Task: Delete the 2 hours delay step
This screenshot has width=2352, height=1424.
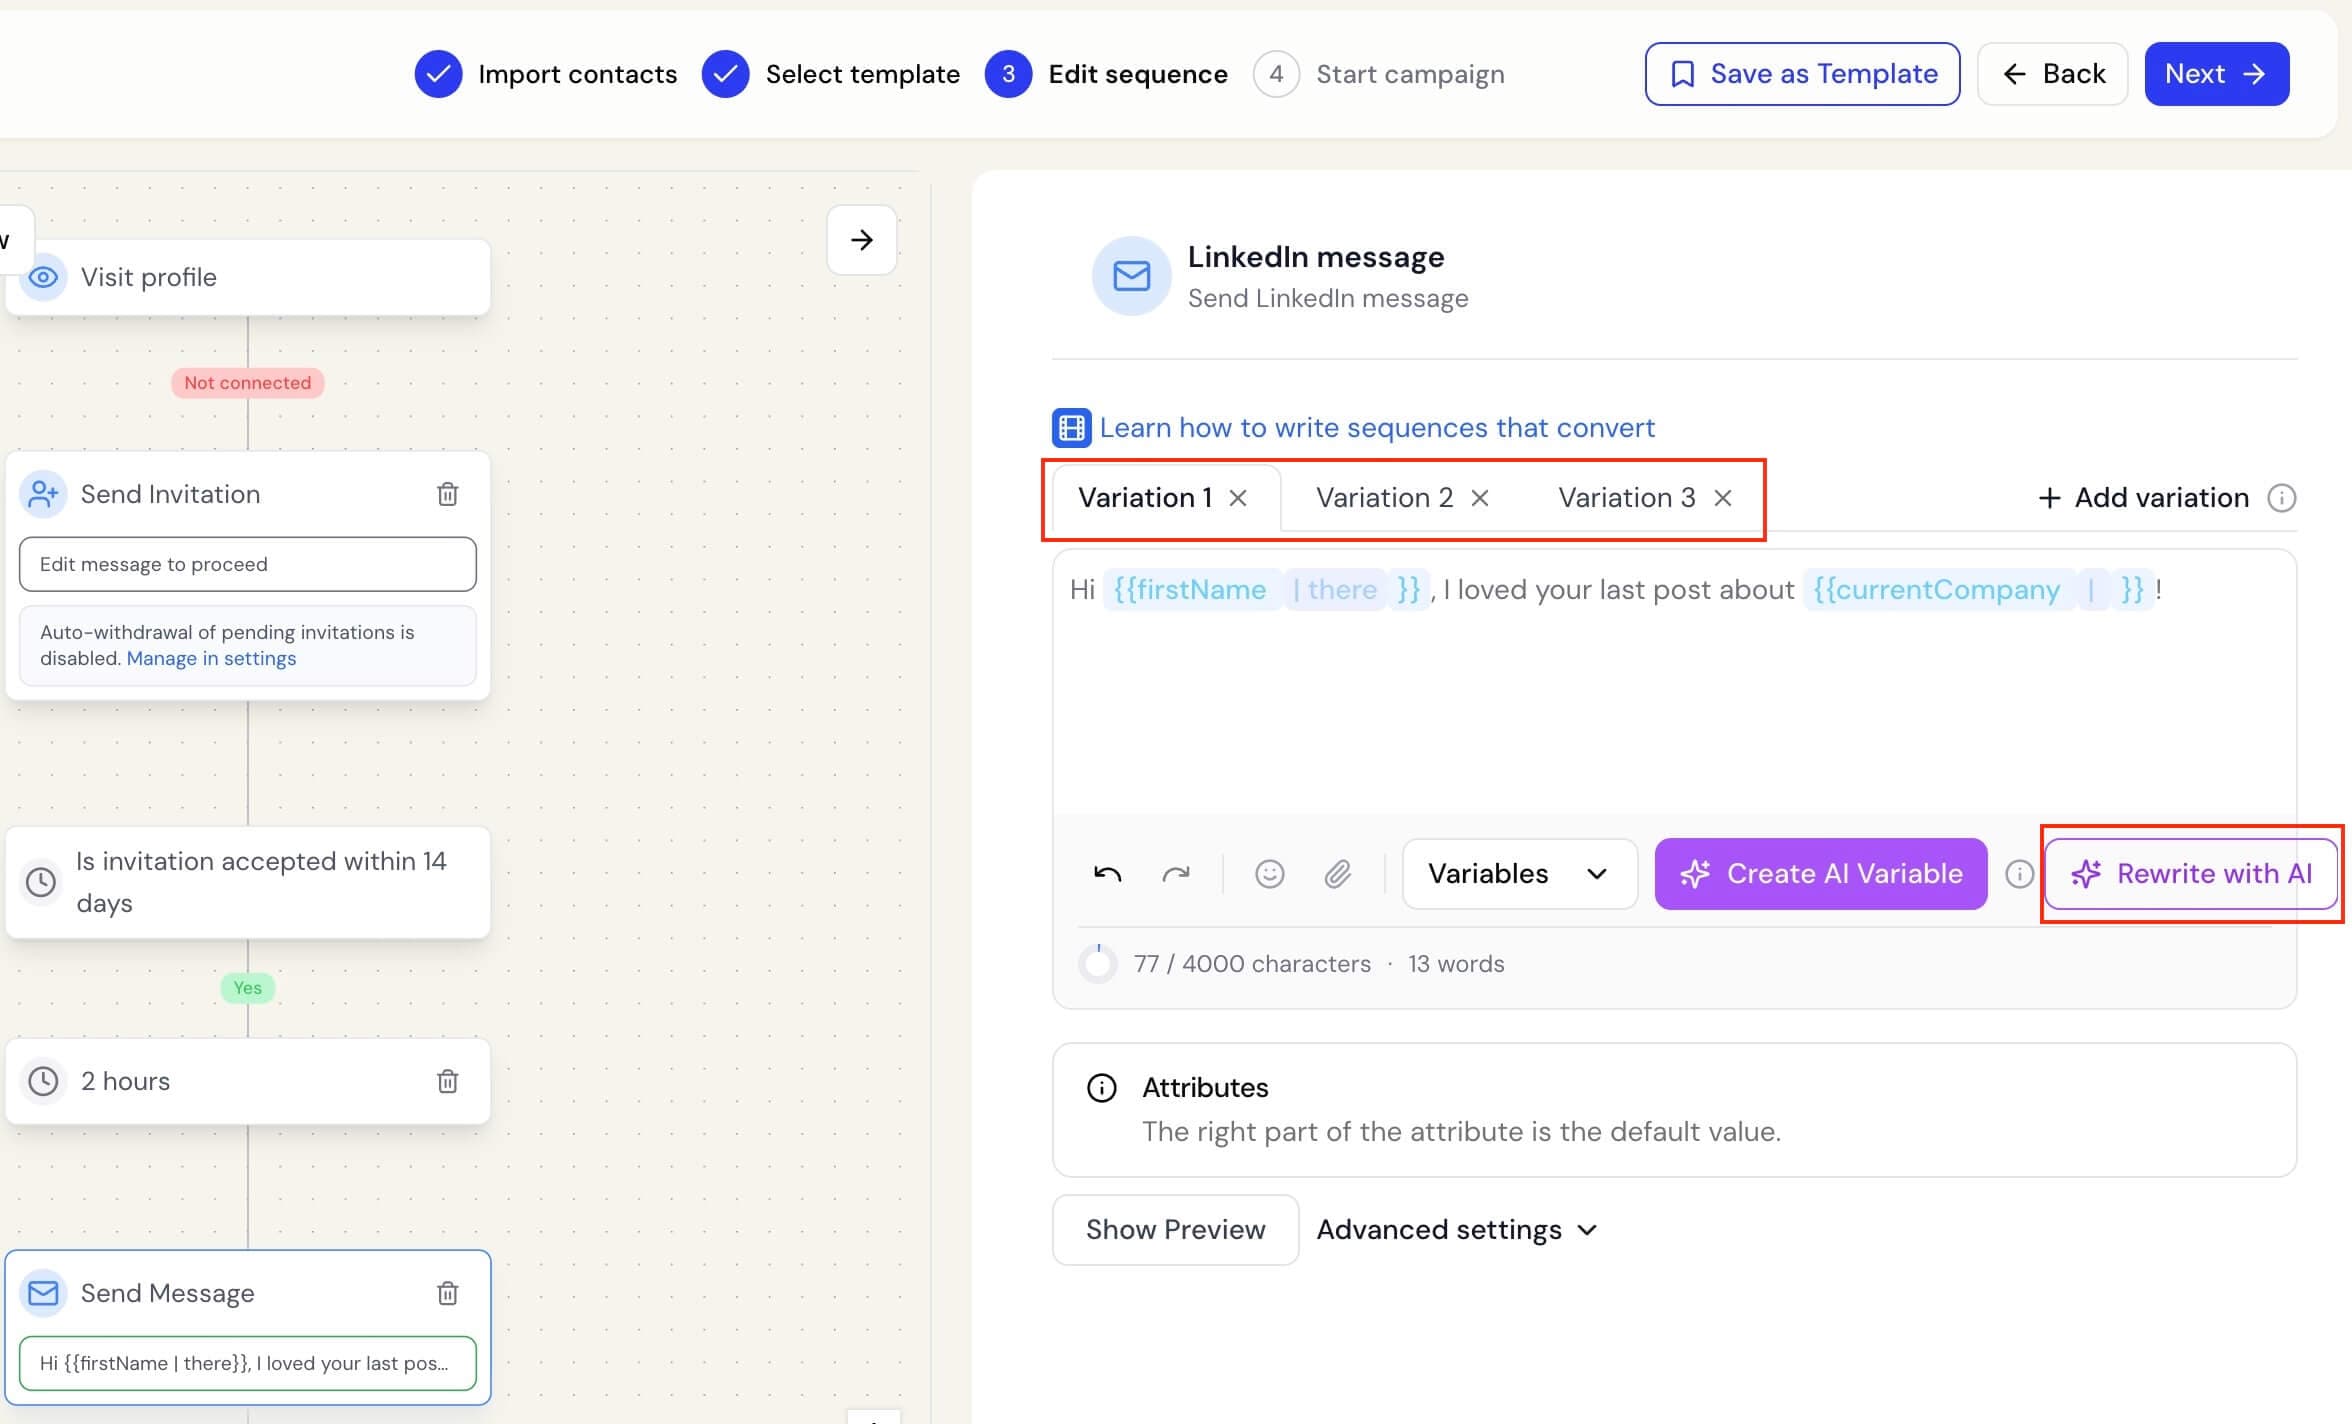Action: (x=447, y=1081)
